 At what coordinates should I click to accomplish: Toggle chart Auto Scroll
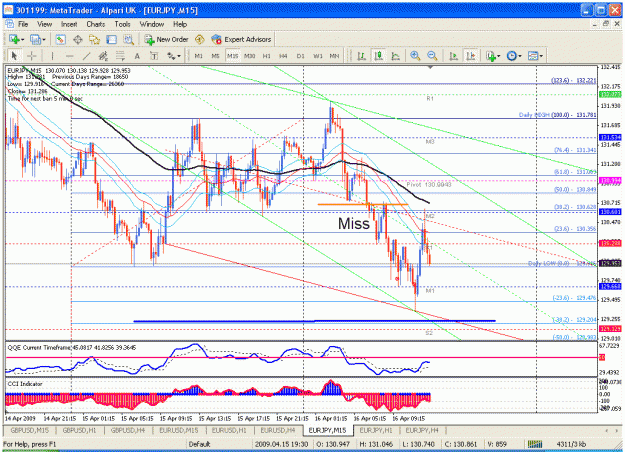[453, 56]
